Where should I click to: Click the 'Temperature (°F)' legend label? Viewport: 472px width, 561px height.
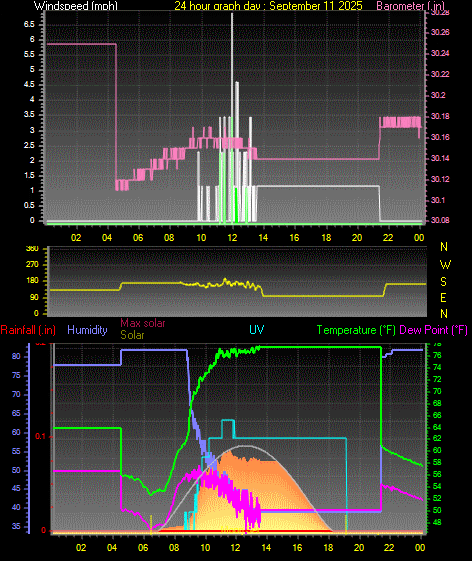click(356, 330)
